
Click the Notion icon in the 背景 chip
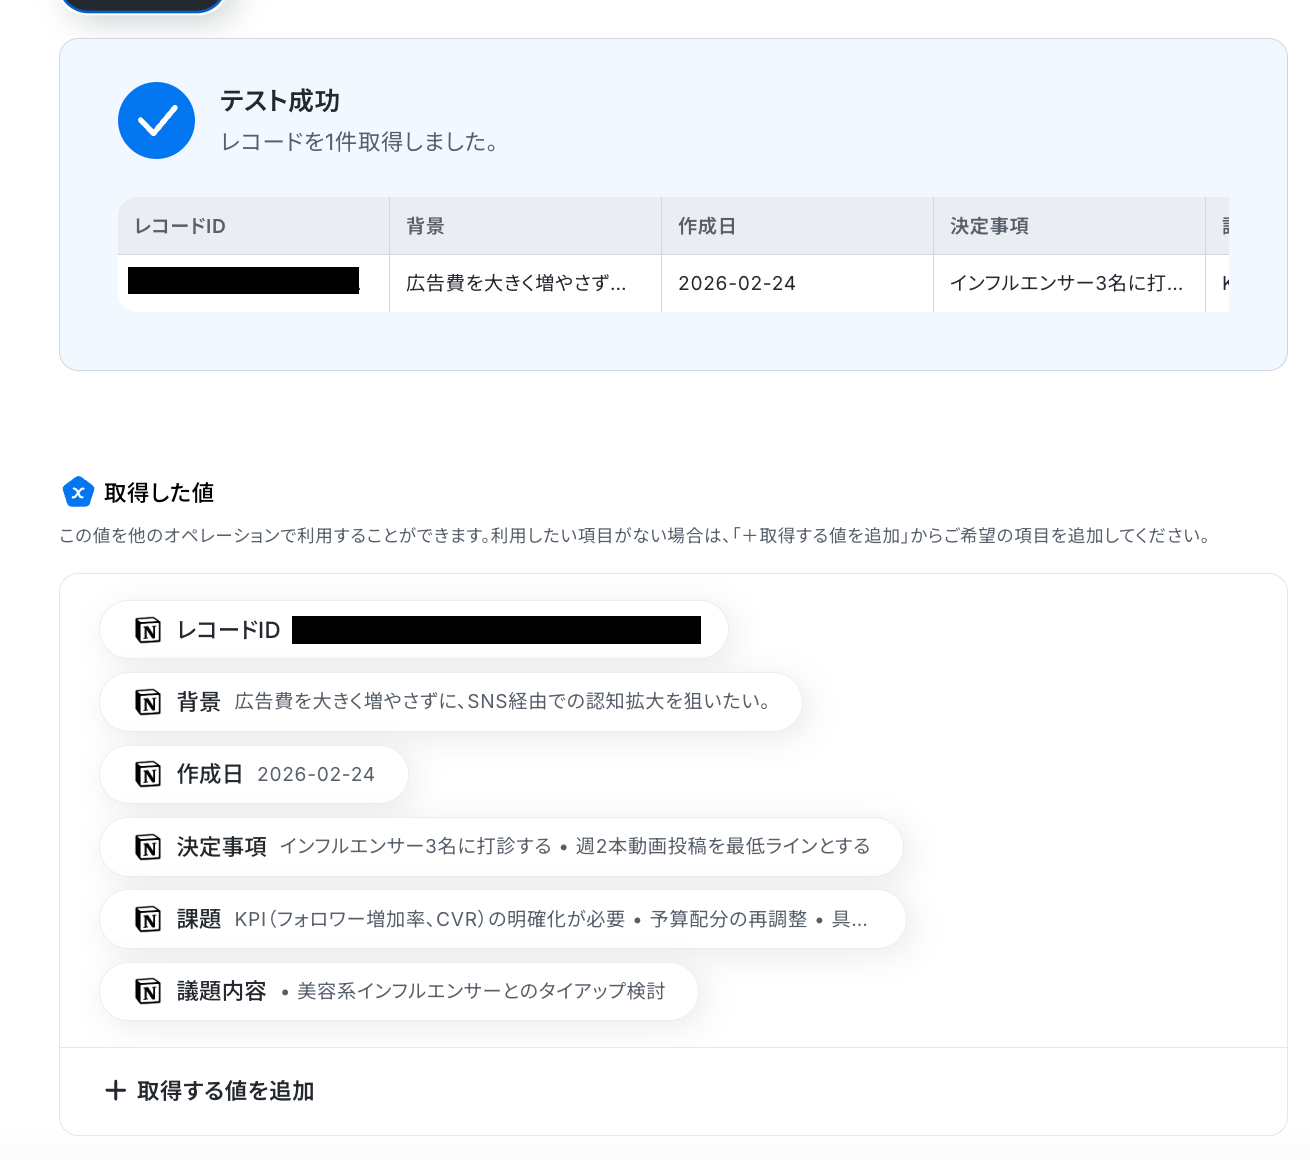pos(148,702)
